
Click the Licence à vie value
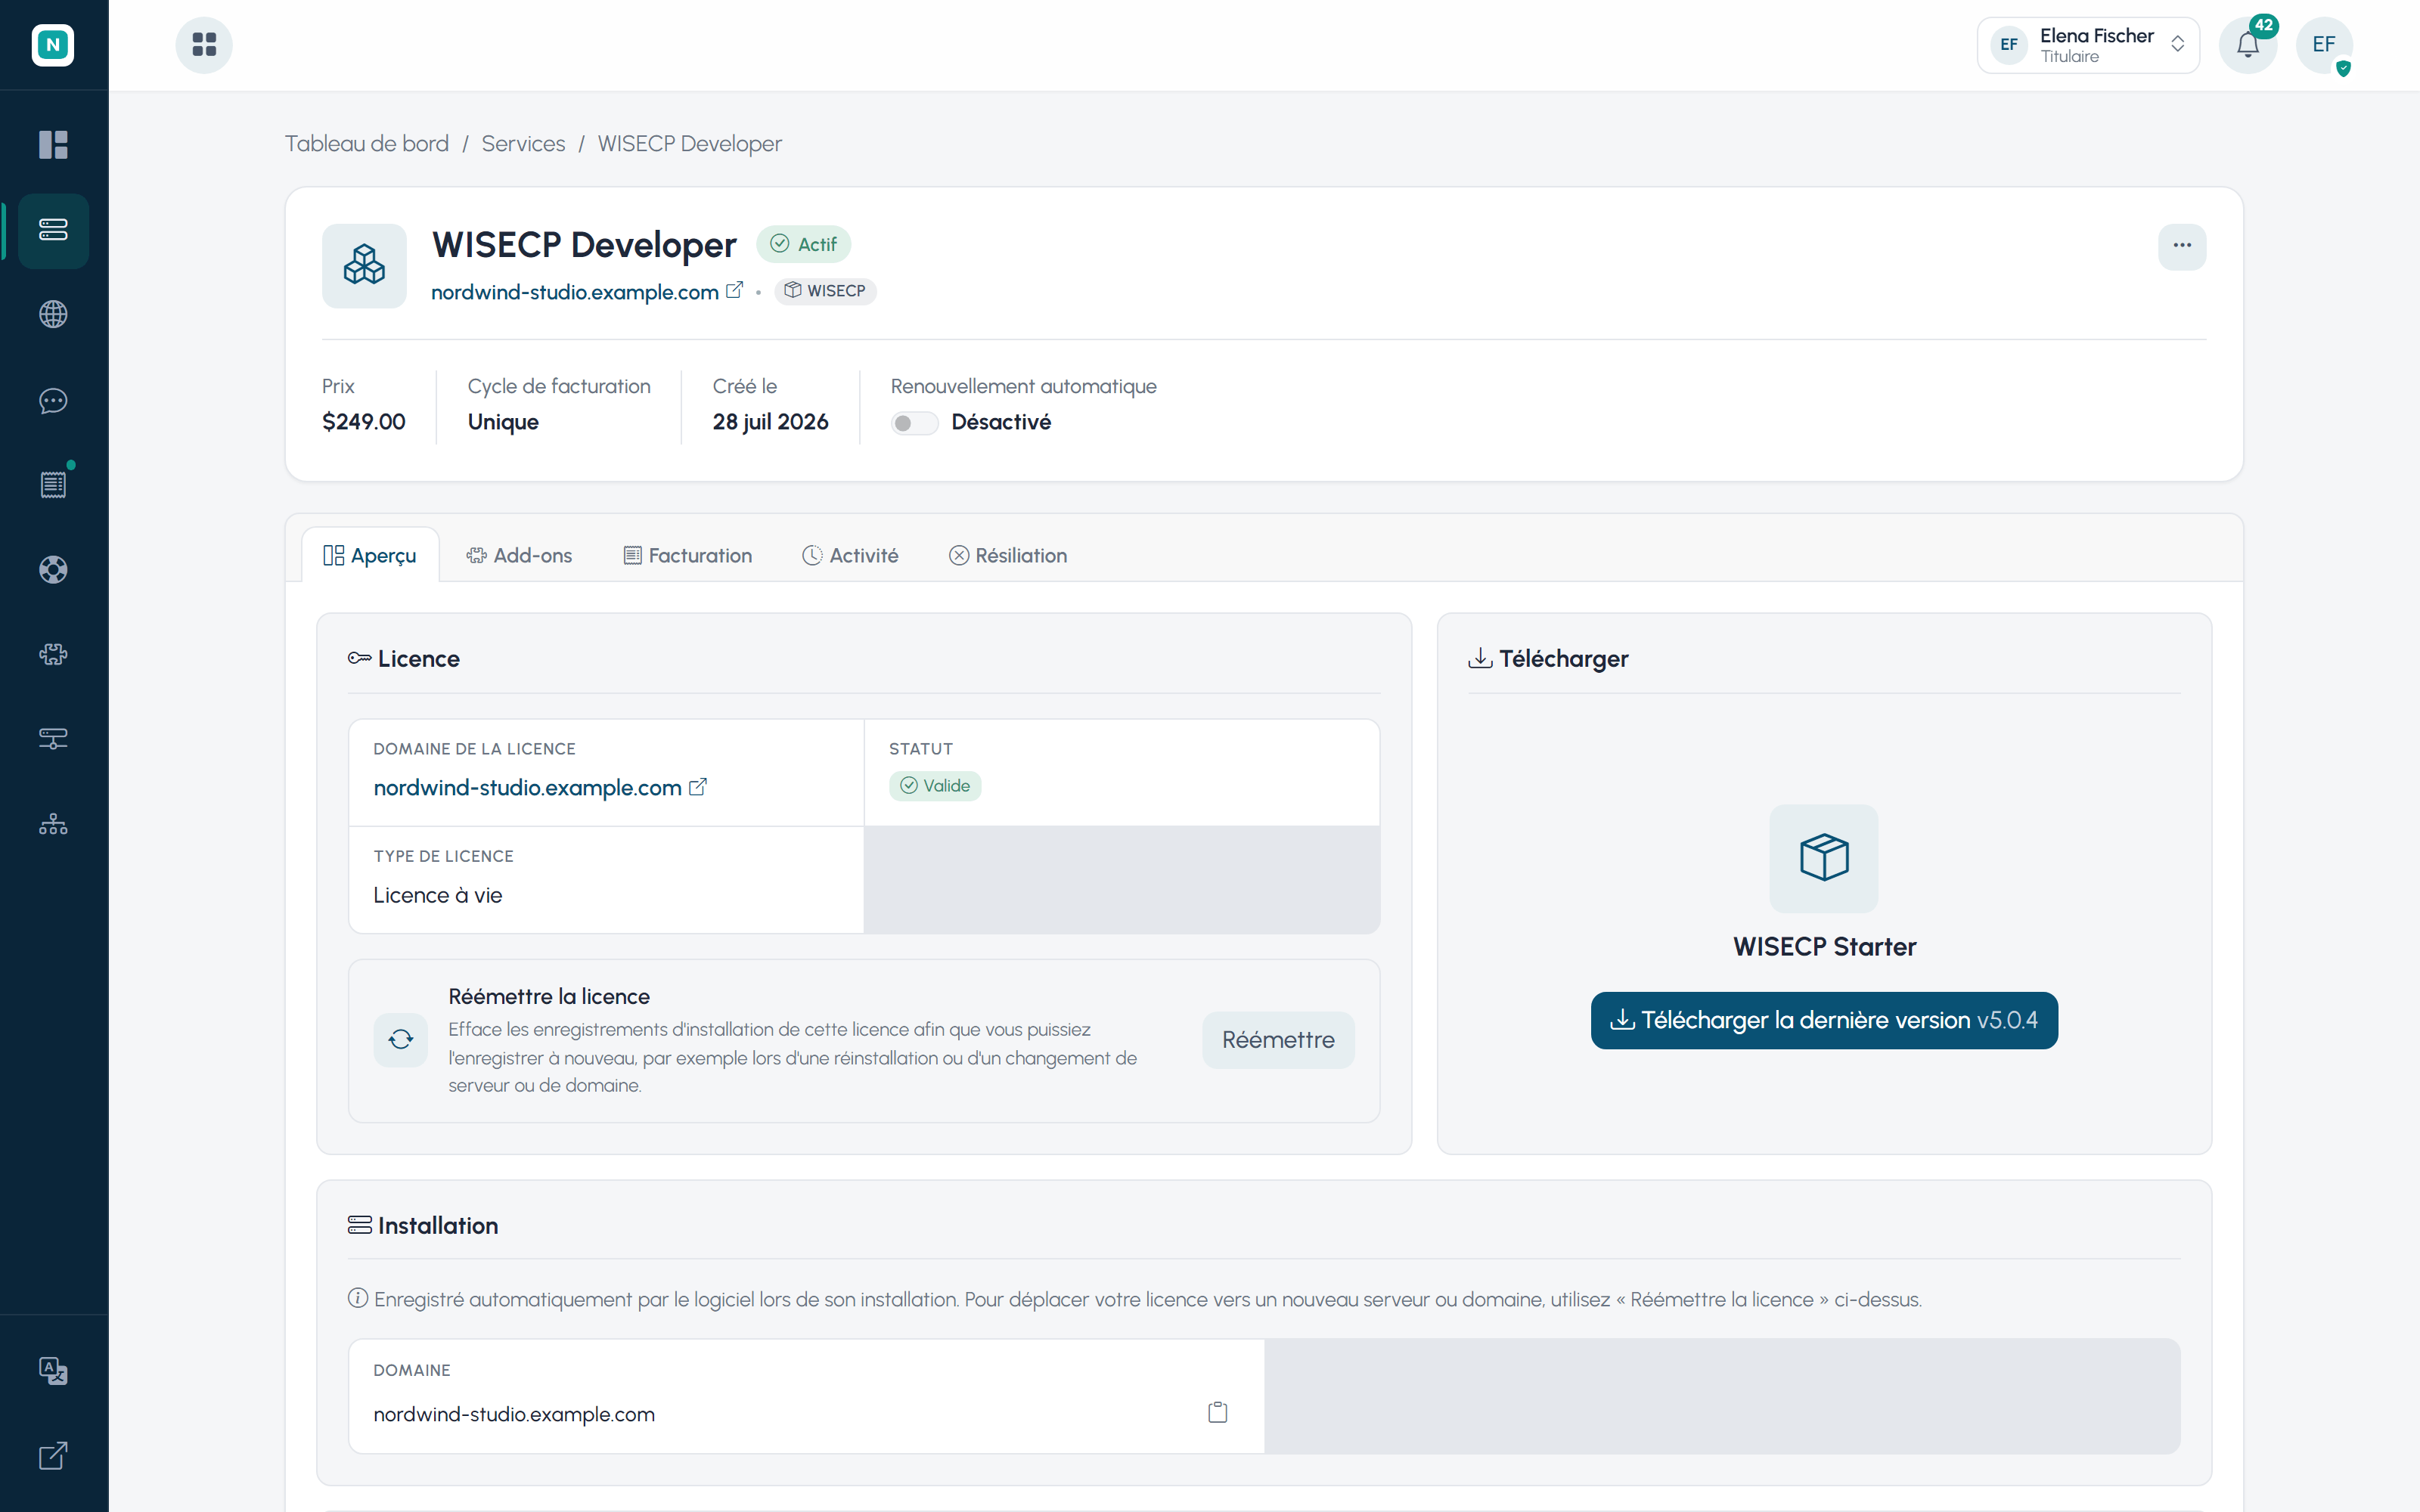click(438, 895)
